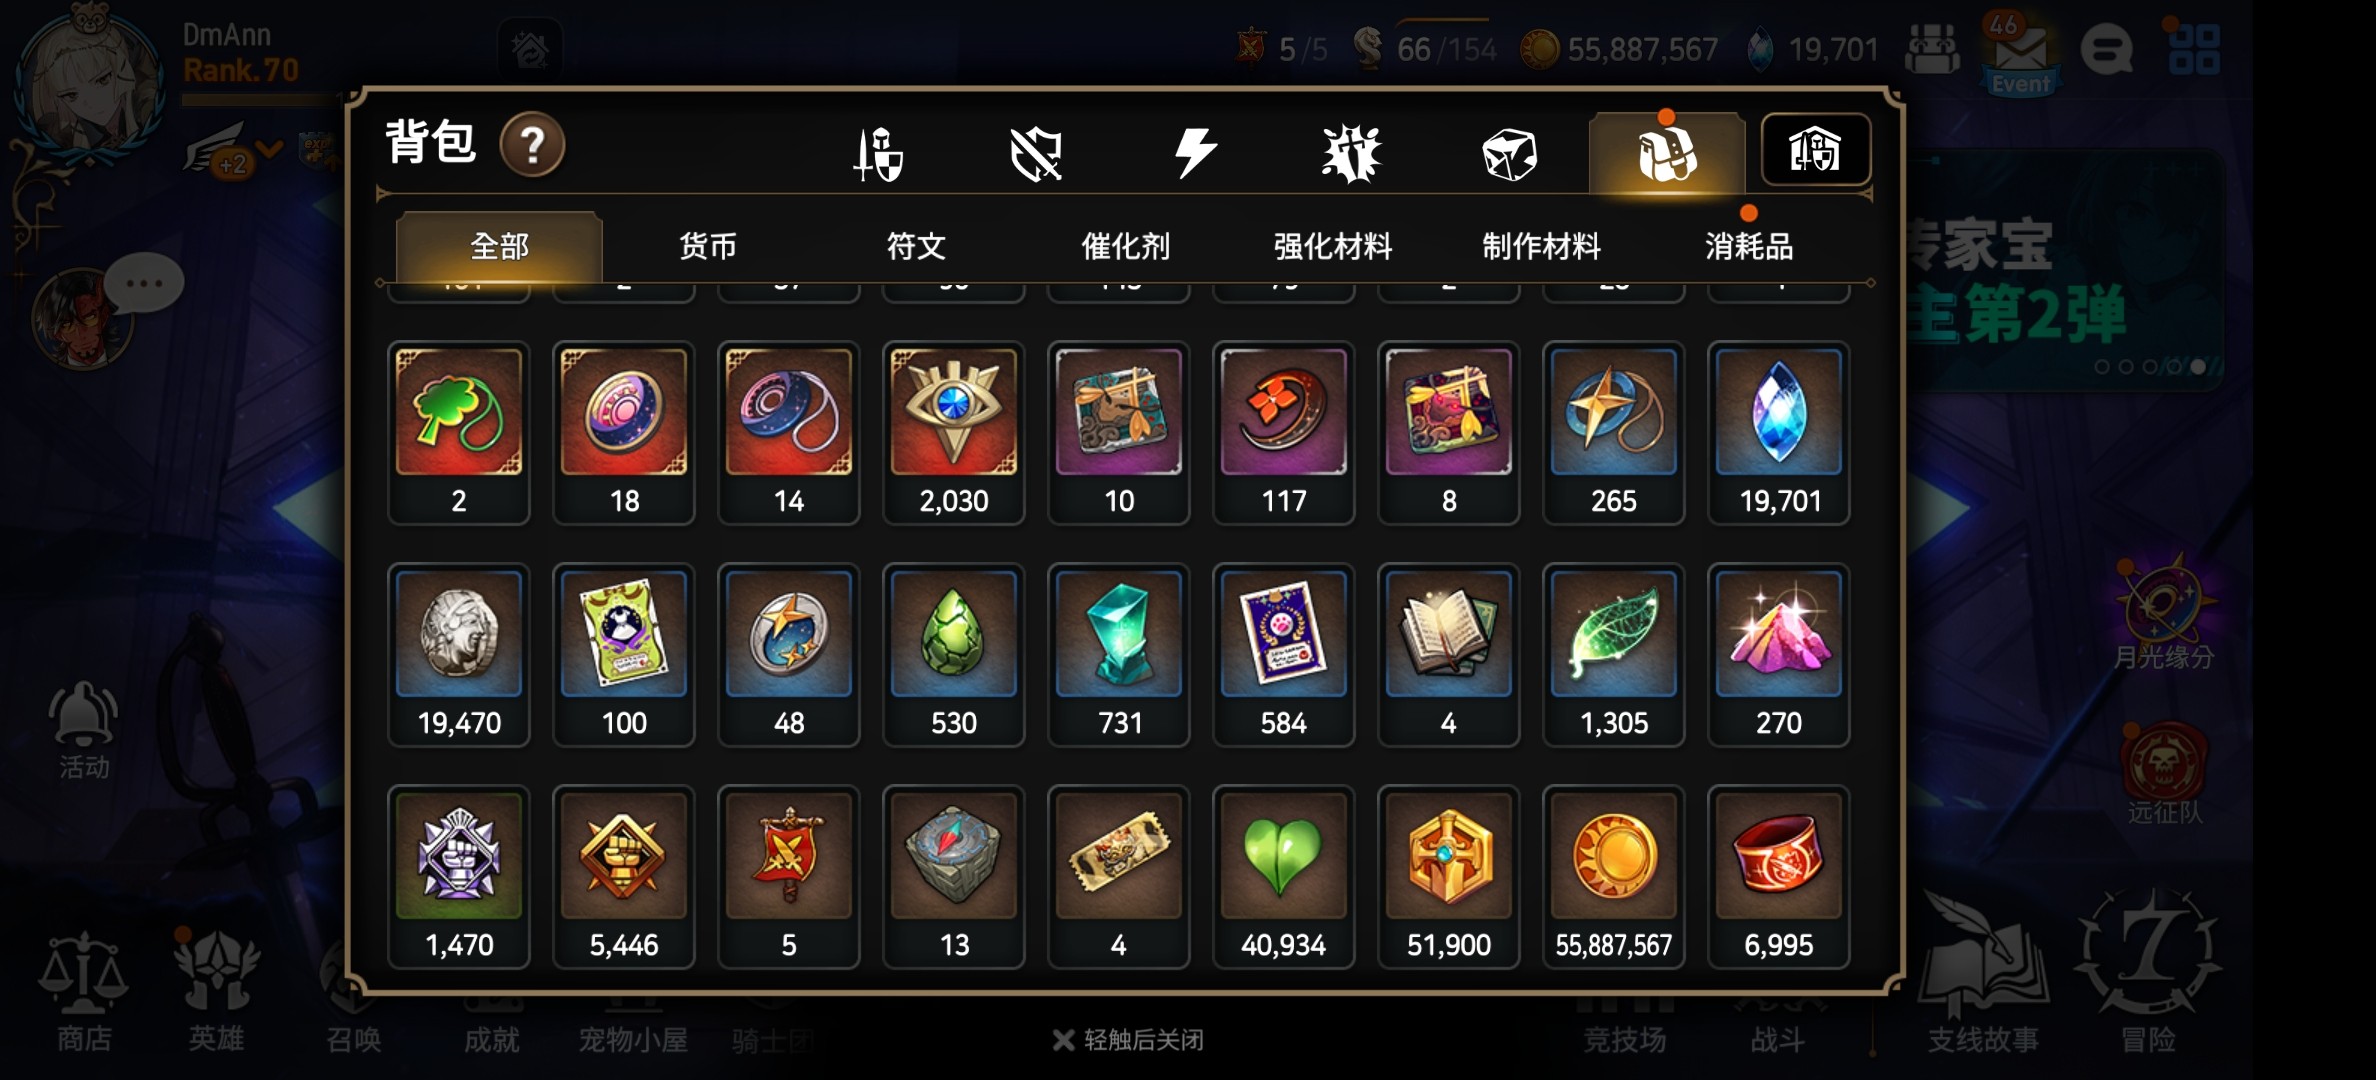Open the backpack help question mark
The height and width of the screenshot is (1080, 2376).
point(532,145)
